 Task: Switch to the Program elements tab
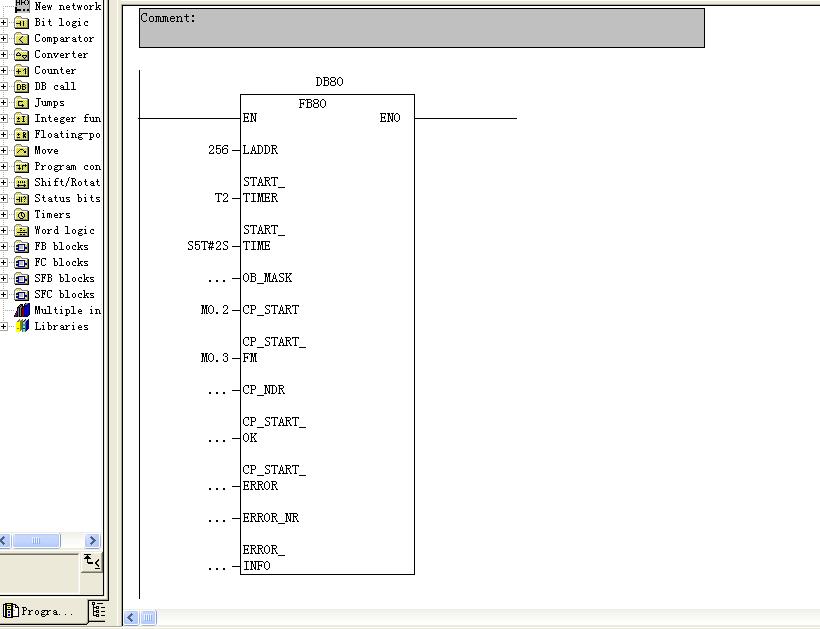coord(42,611)
